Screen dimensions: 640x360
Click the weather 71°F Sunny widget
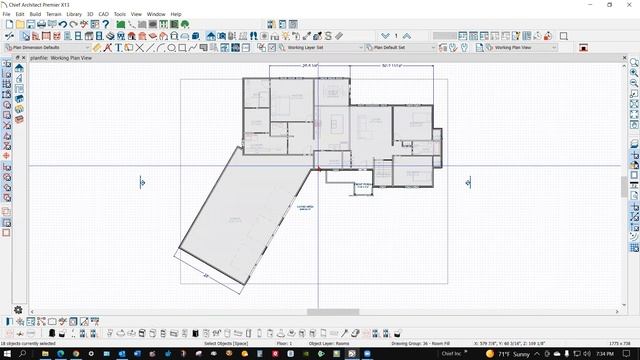tap(507, 353)
